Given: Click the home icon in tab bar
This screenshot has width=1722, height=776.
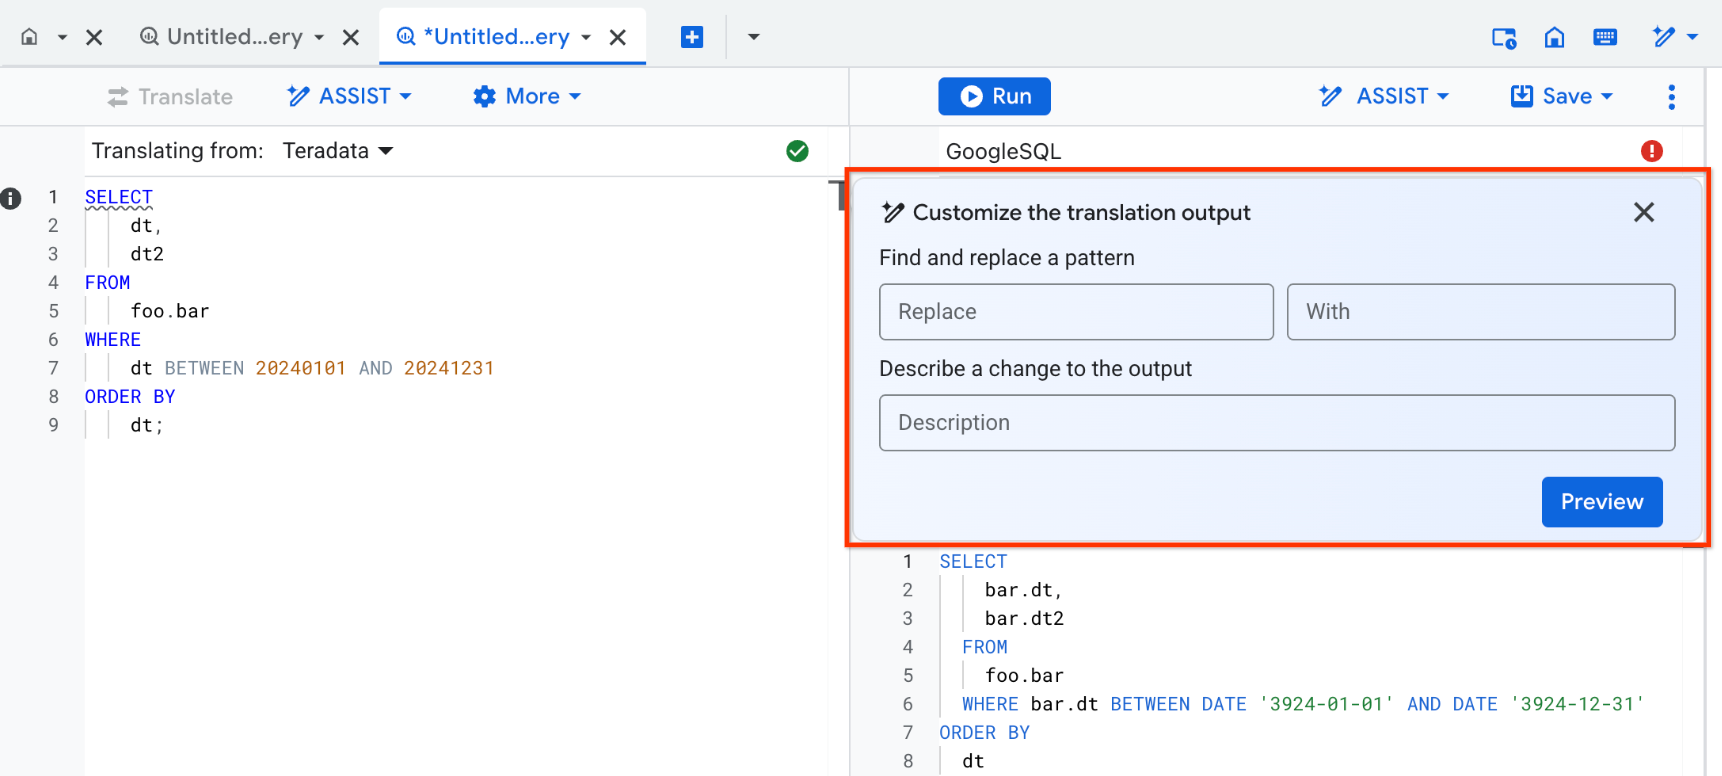Looking at the screenshot, I should point(30,37).
